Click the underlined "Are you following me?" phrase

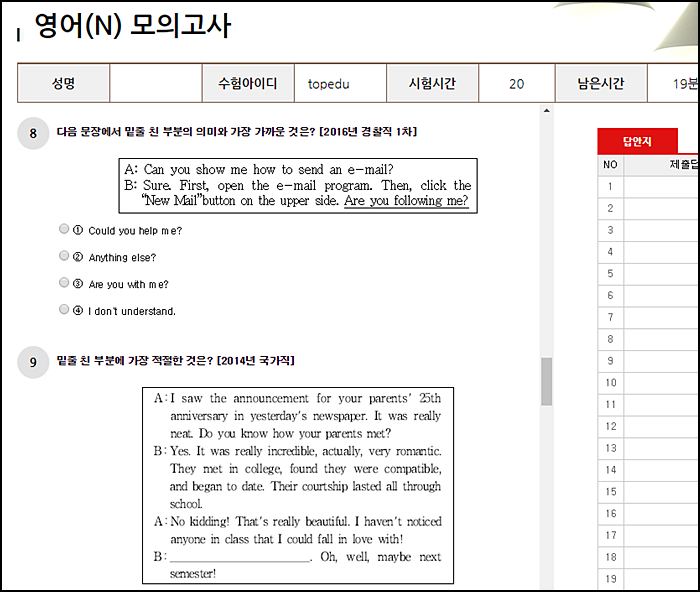click(406, 201)
